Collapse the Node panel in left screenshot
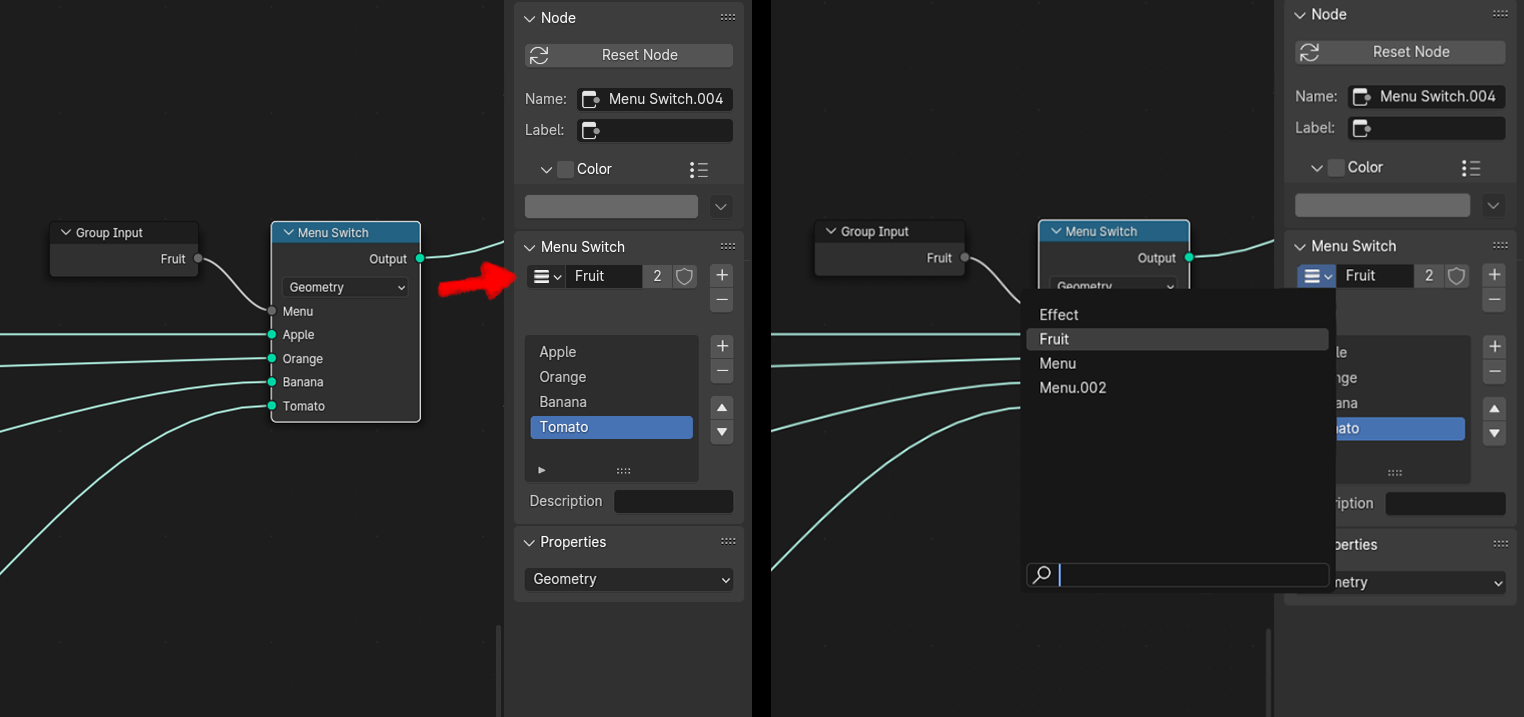The image size is (1524, 717). [529, 18]
